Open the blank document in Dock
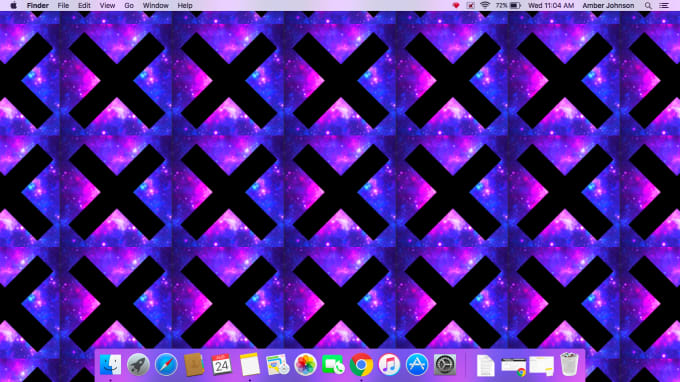The width and height of the screenshot is (680, 382). pyautogui.click(x=485, y=365)
